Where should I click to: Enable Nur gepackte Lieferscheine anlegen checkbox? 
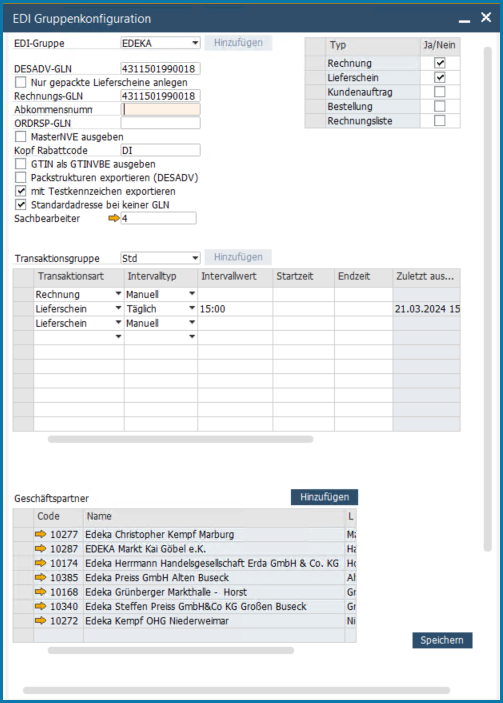(21, 82)
